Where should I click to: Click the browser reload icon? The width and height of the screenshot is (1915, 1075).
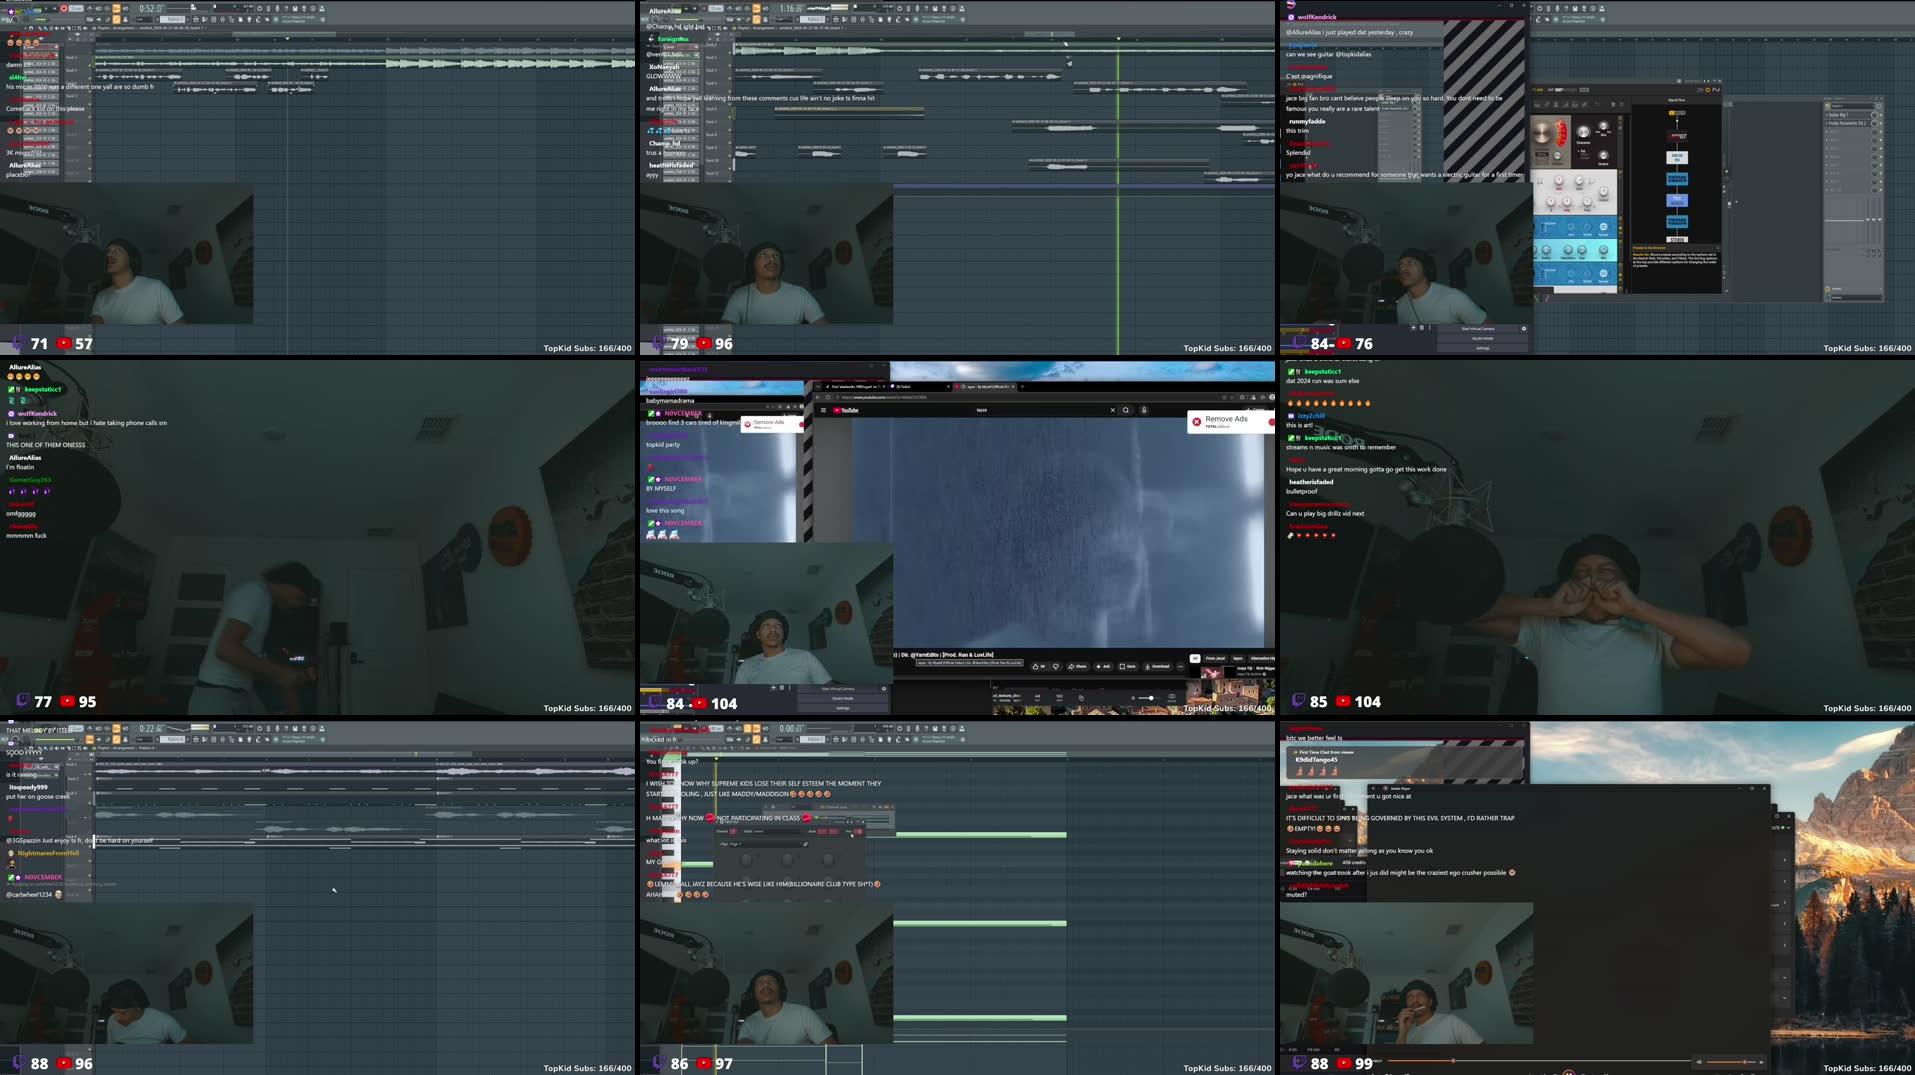827,397
